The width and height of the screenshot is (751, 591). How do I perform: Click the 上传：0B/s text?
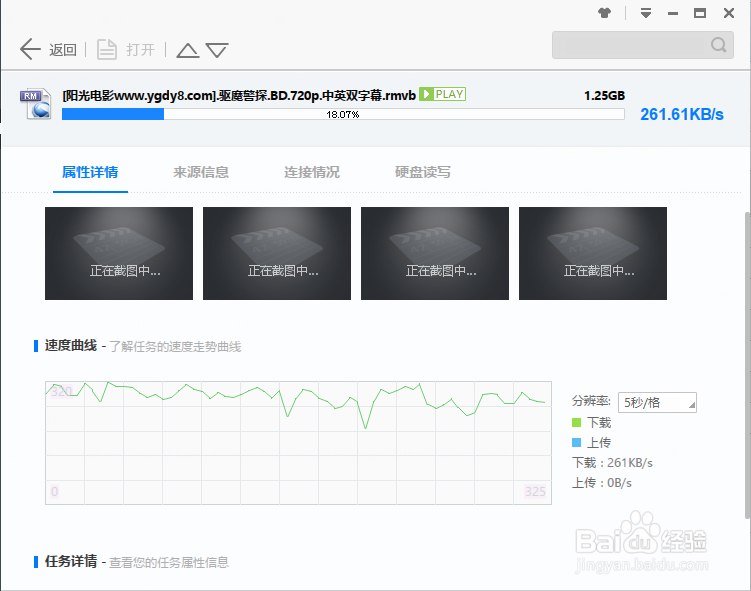602,483
